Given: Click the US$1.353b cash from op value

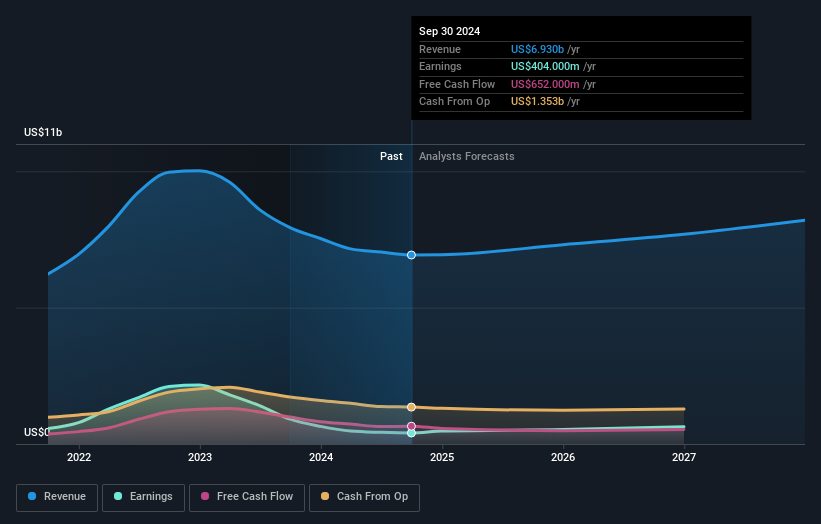Looking at the screenshot, I should click(537, 102).
